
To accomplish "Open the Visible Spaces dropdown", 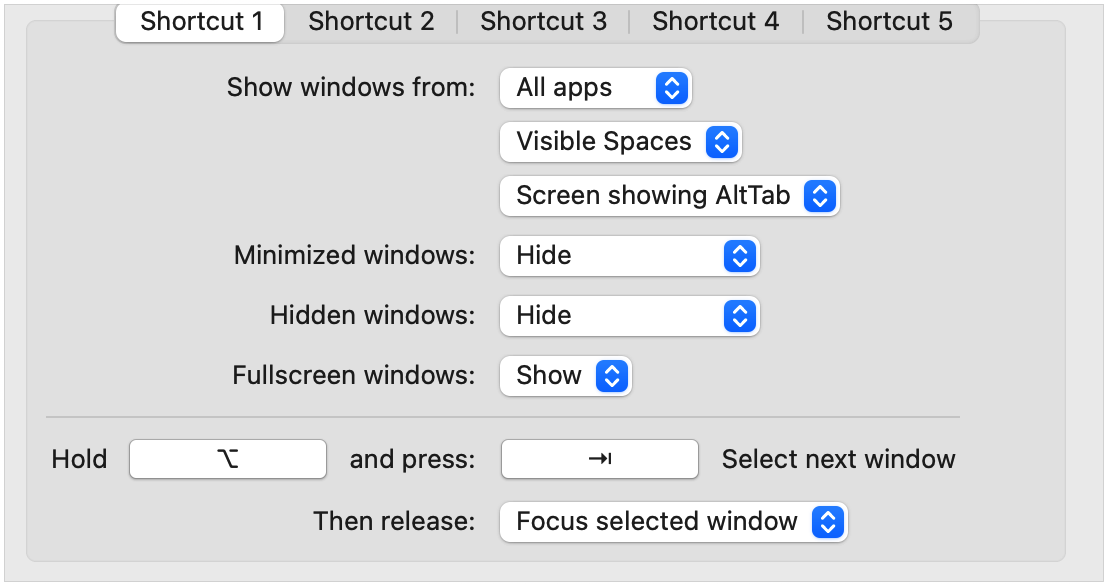I will tap(605, 142).
